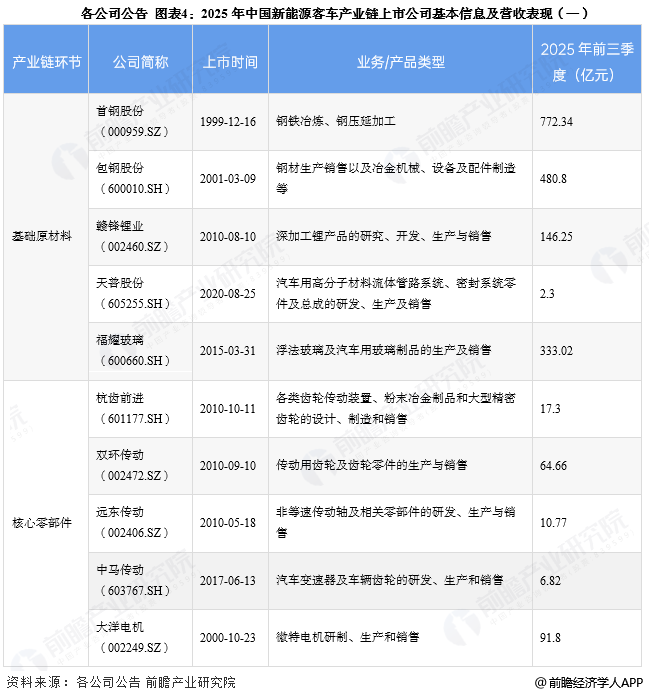
Task: Click stock code （601177.SH）
Action: [135, 419]
